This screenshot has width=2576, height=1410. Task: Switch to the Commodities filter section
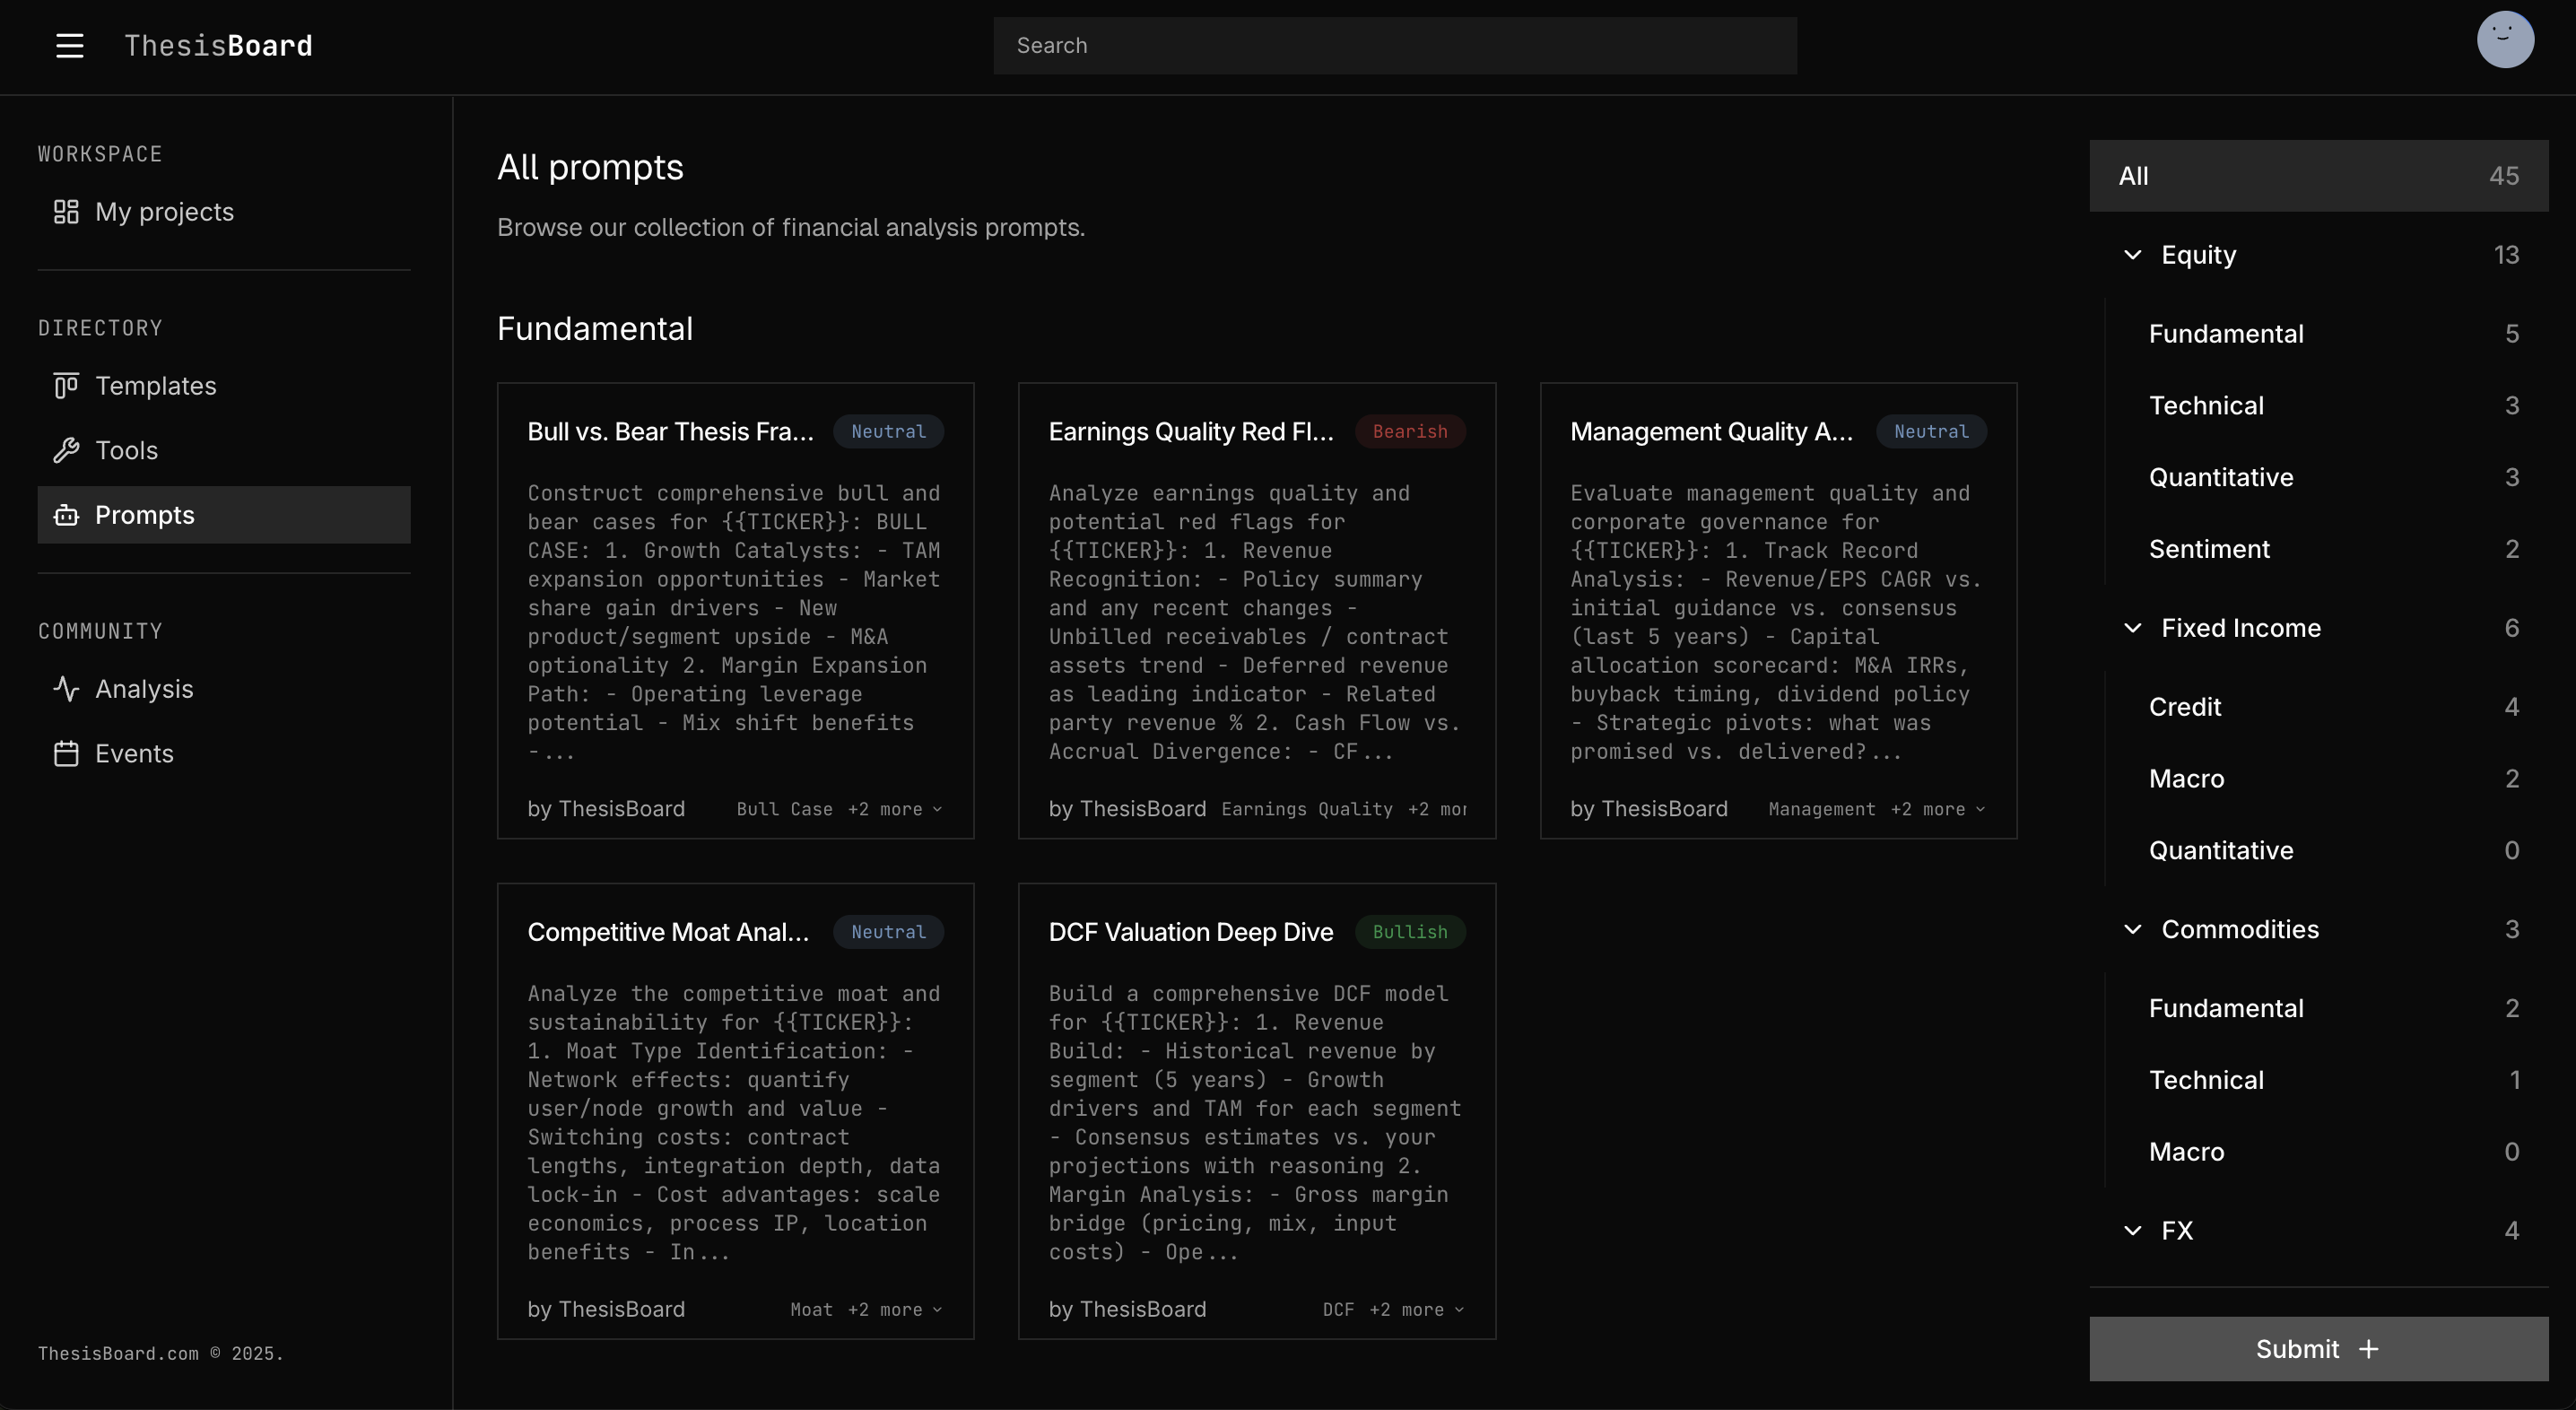tap(2242, 929)
